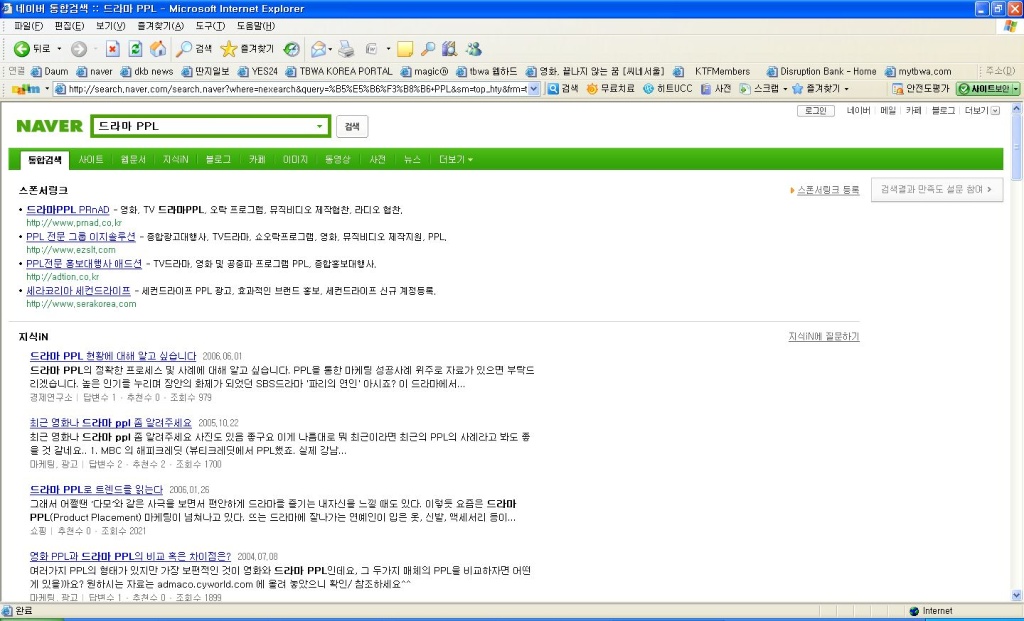Click the 검색 button next to Naver search box
The height and width of the screenshot is (621, 1024).
pos(352,126)
